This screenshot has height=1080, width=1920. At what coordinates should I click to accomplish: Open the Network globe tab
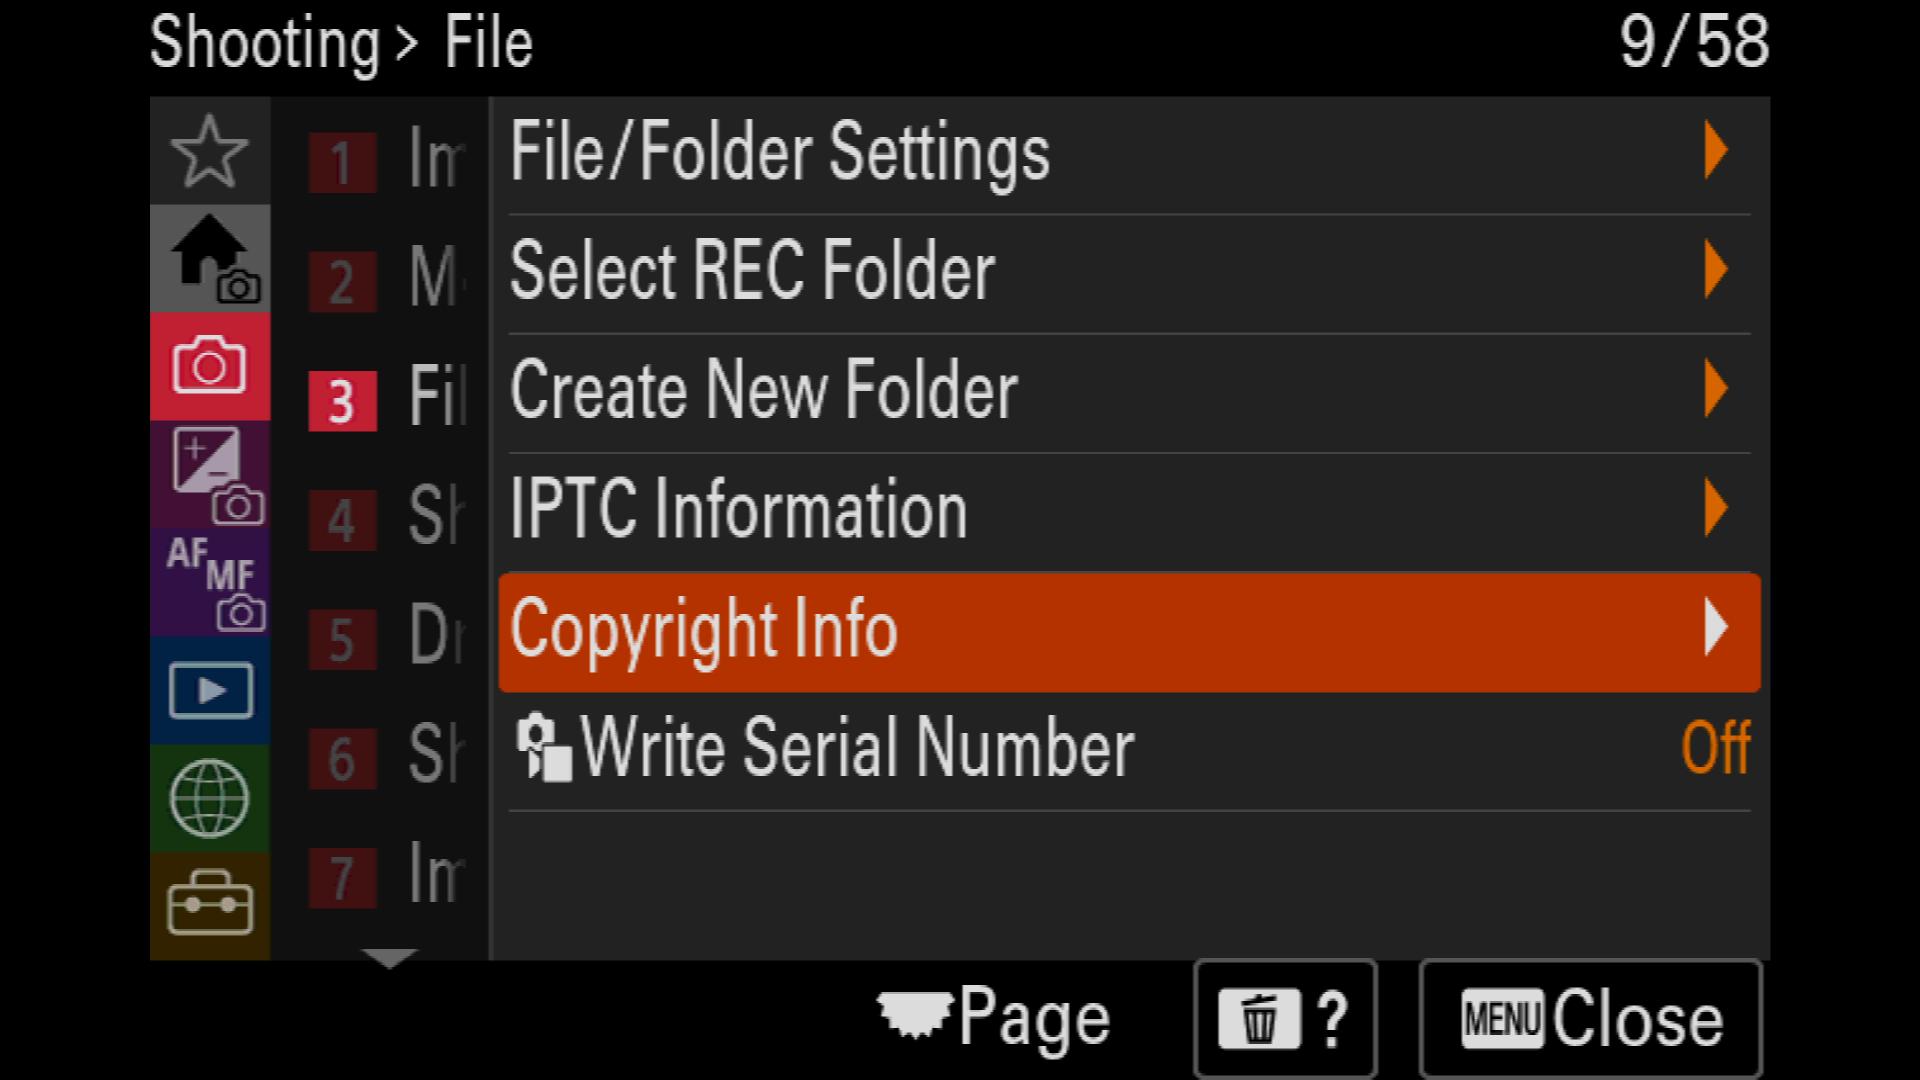pyautogui.click(x=209, y=798)
